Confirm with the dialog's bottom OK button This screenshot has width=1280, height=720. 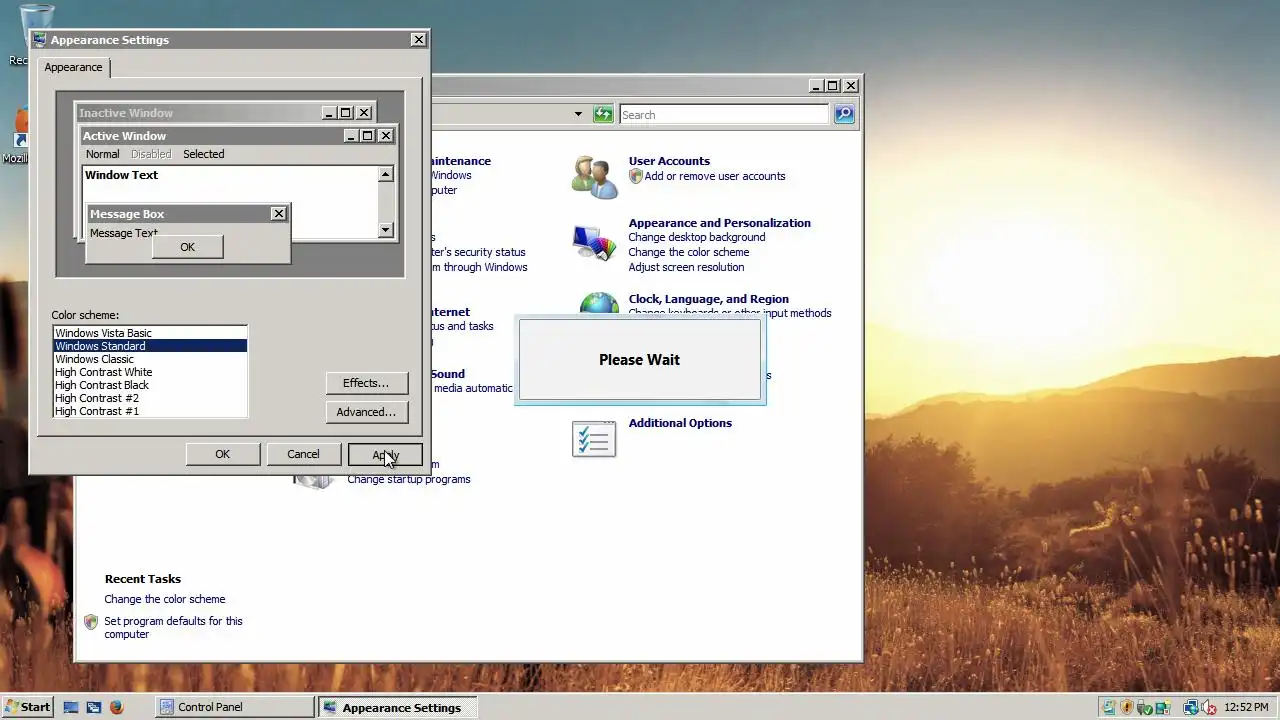tap(223, 454)
